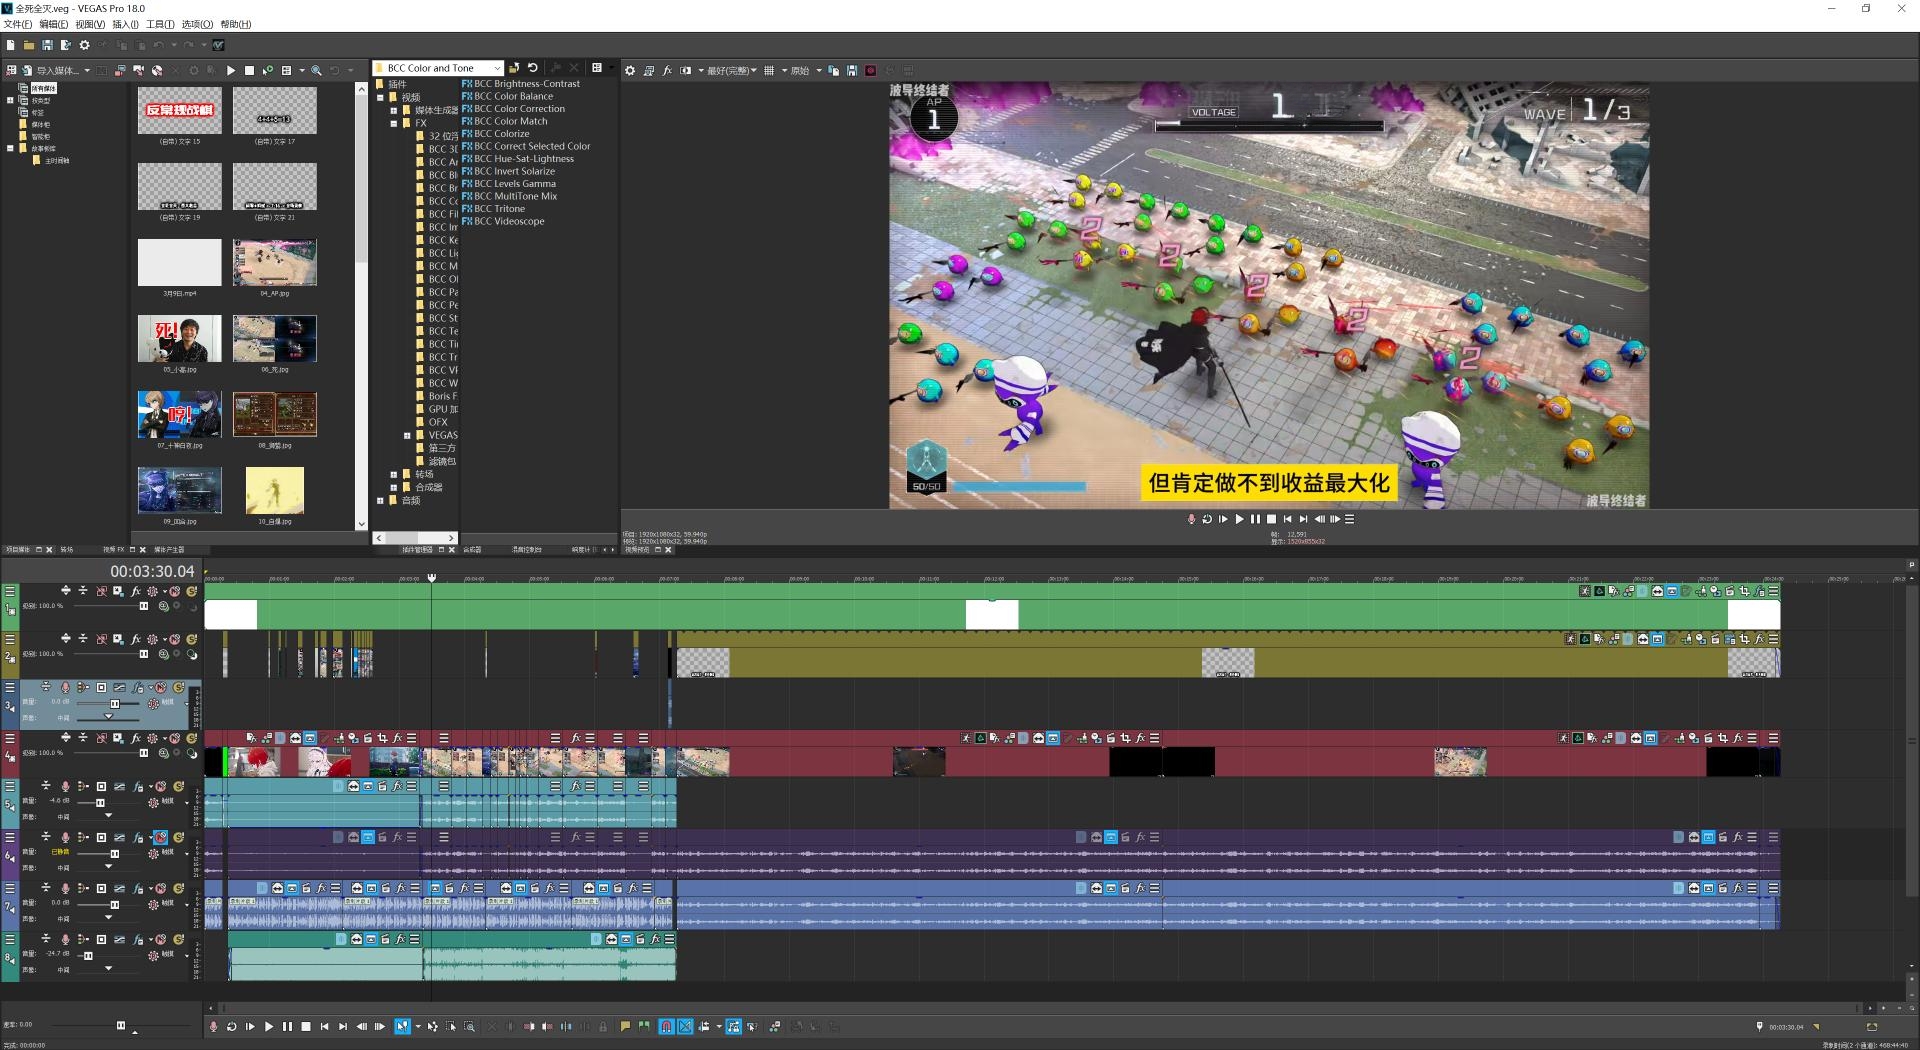Save the project with the floppy disk icon
The width and height of the screenshot is (1920, 1050).
point(47,45)
